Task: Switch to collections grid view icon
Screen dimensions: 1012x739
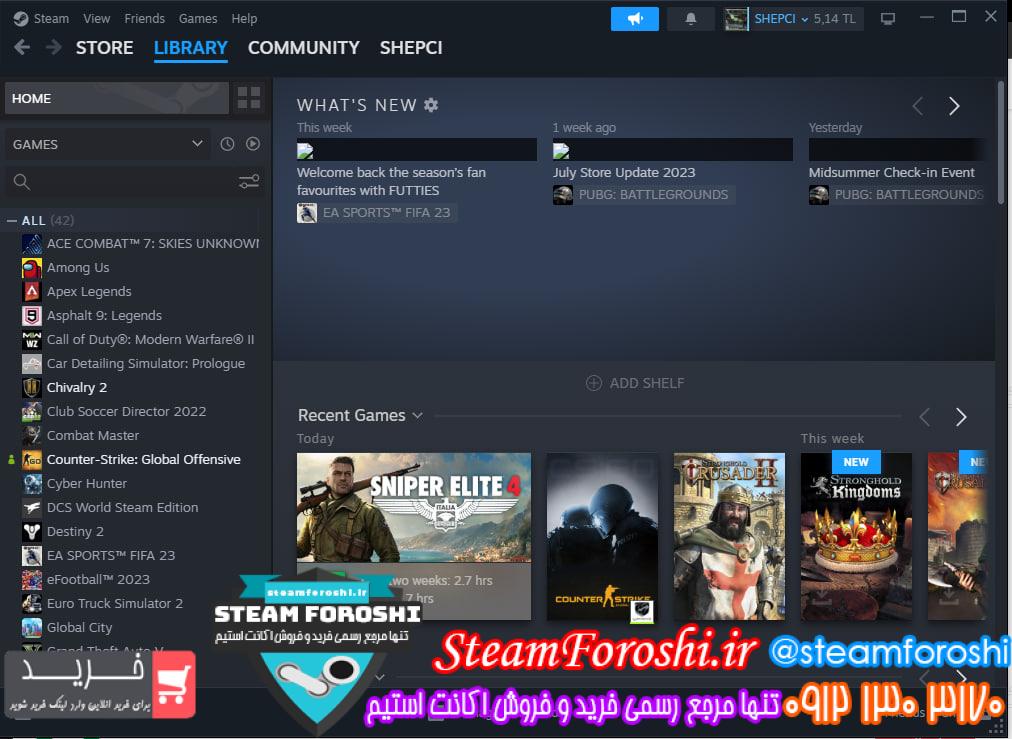Action: [248, 98]
